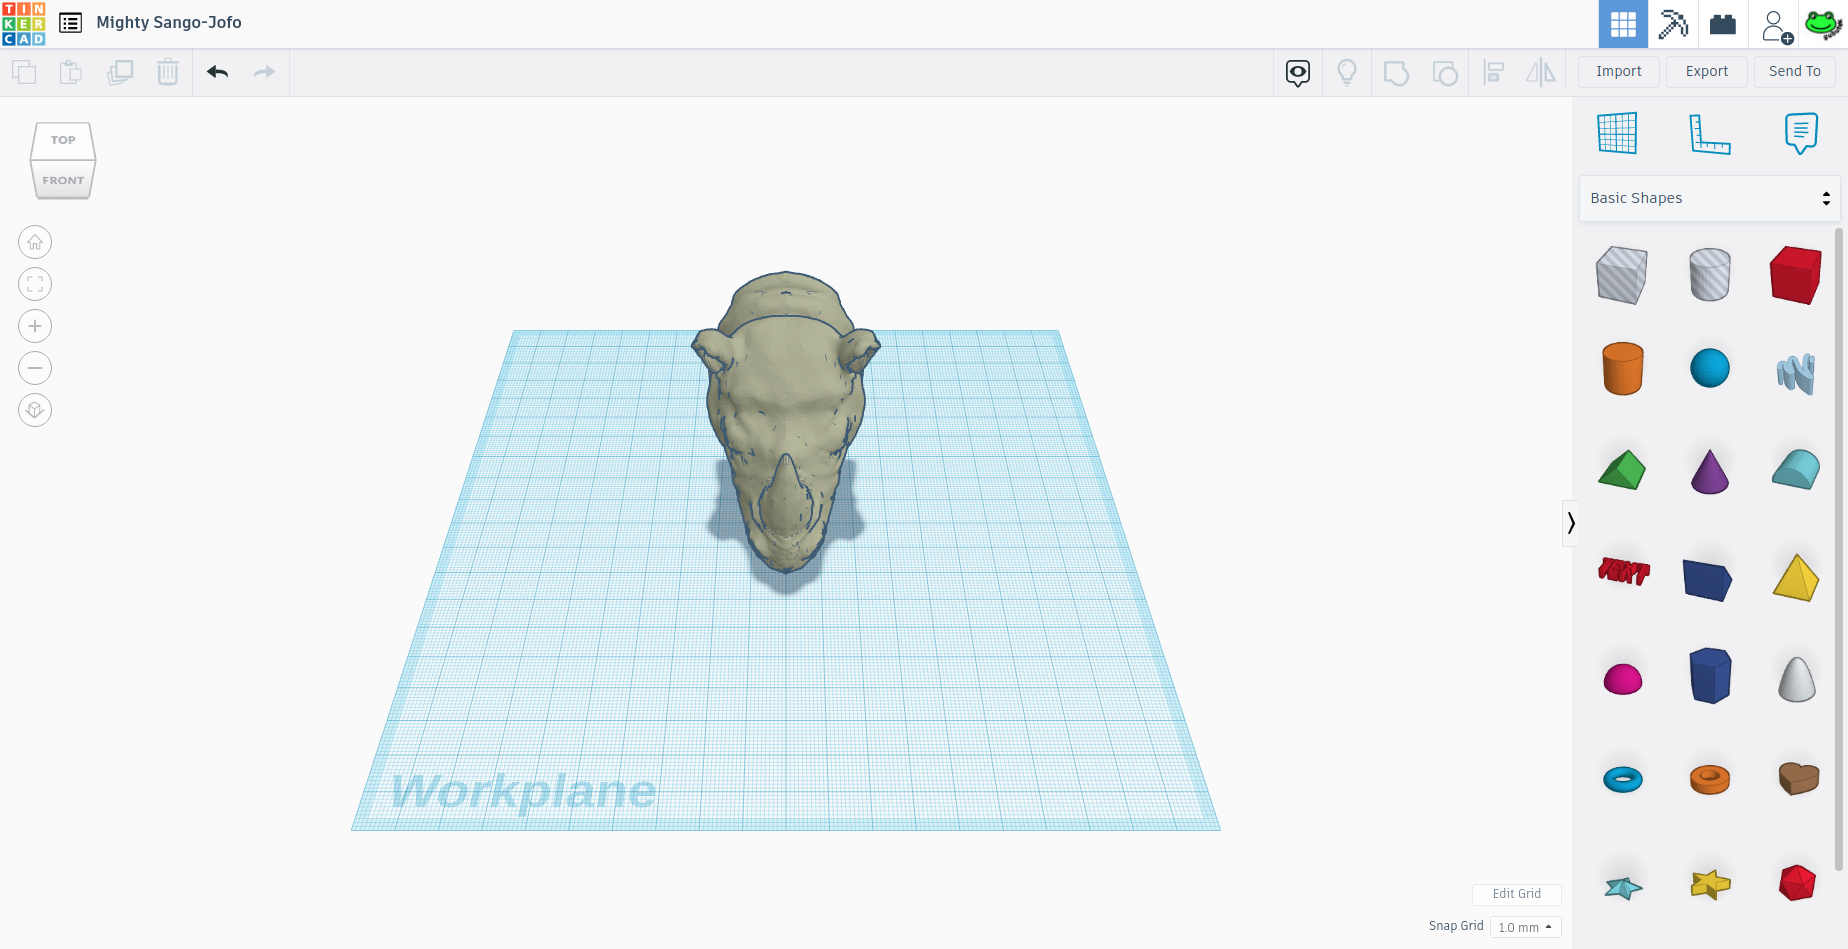Click the Group shapes icon

(x=1396, y=72)
